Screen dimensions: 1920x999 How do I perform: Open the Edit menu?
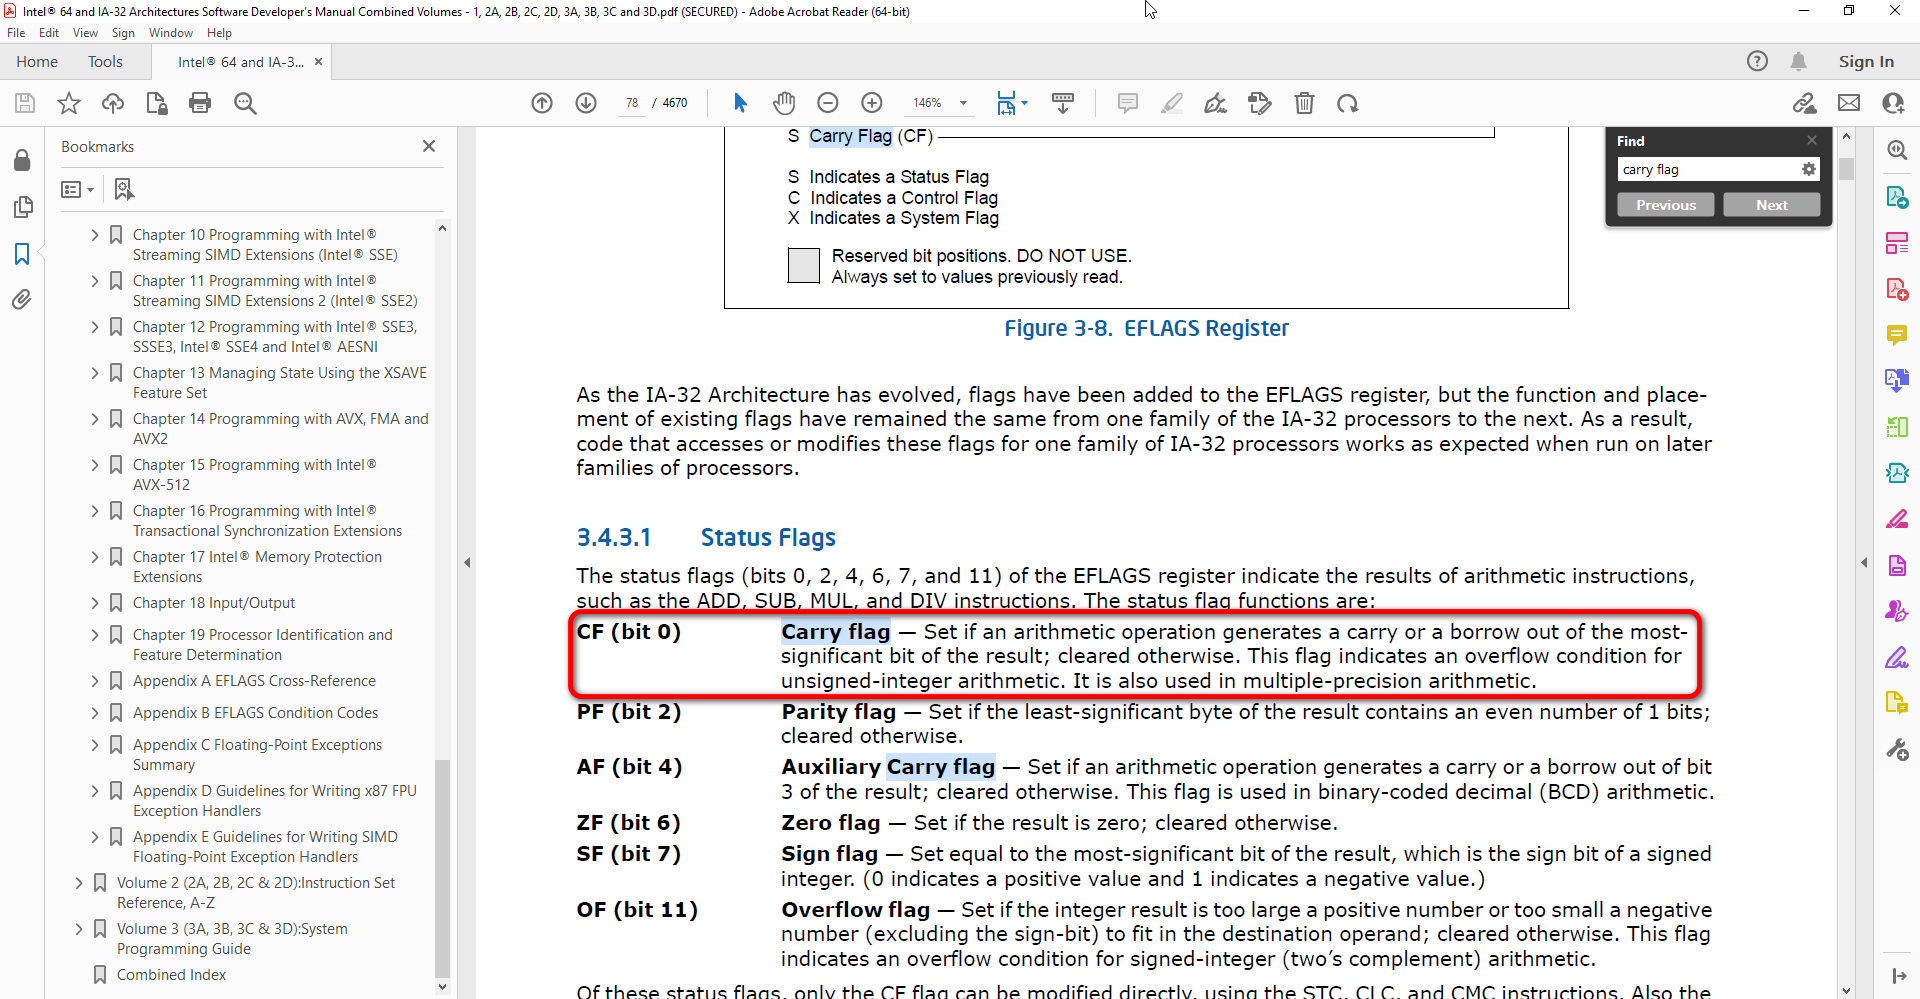pos(49,33)
